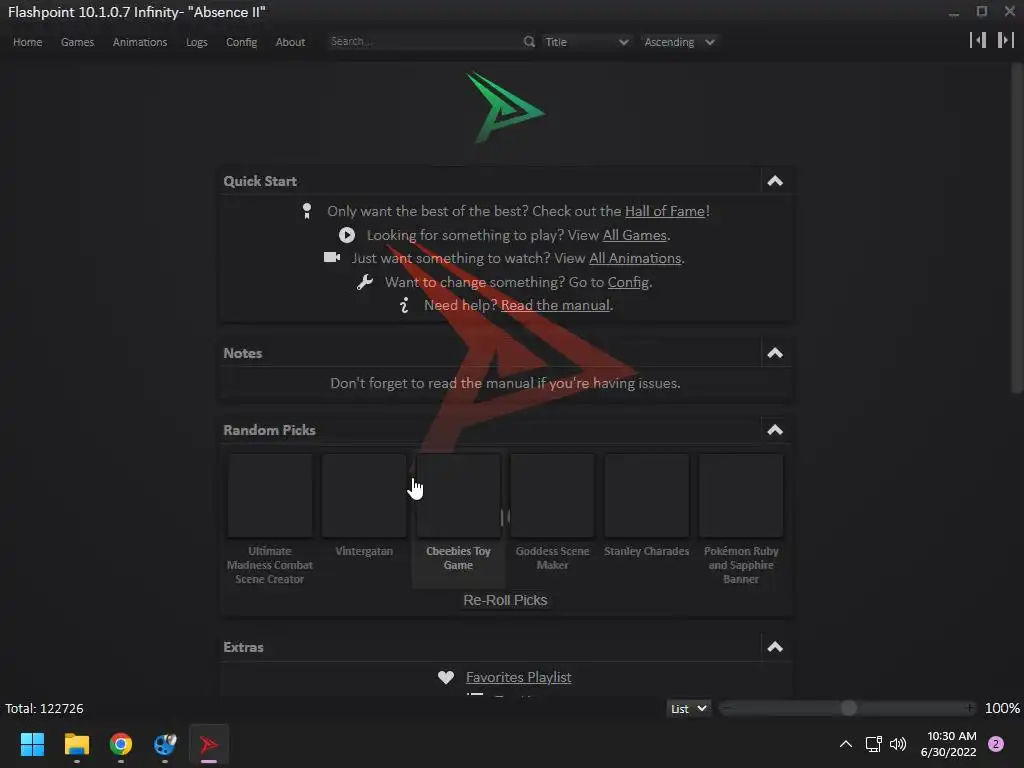Select the Stanley Charades pick
This screenshot has height=768, width=1024.
point(646,520)
